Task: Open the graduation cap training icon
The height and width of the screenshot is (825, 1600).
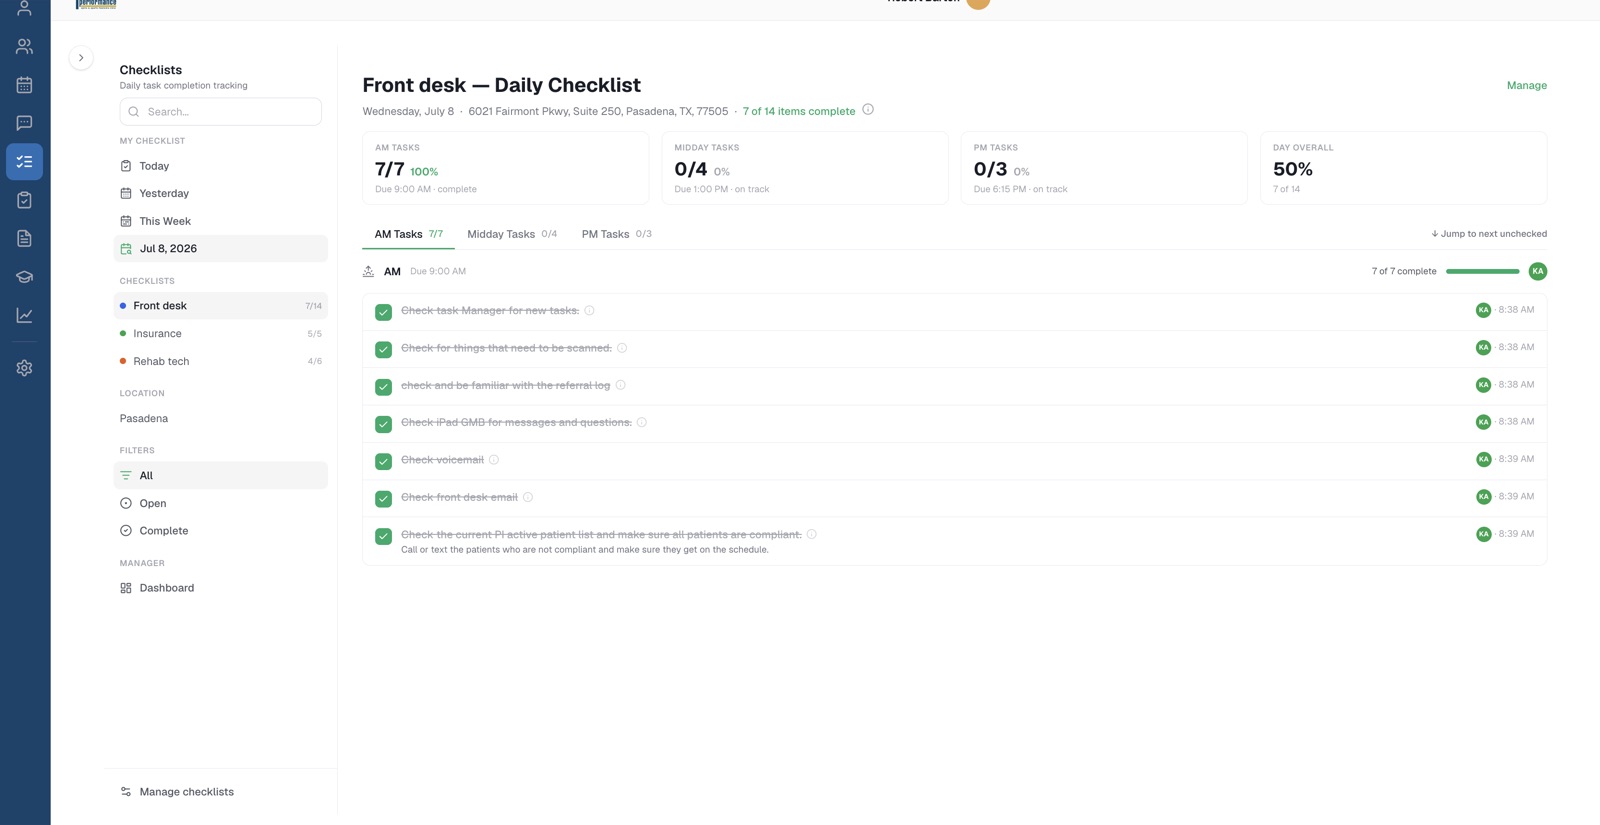Action: (x=24, y=277)
